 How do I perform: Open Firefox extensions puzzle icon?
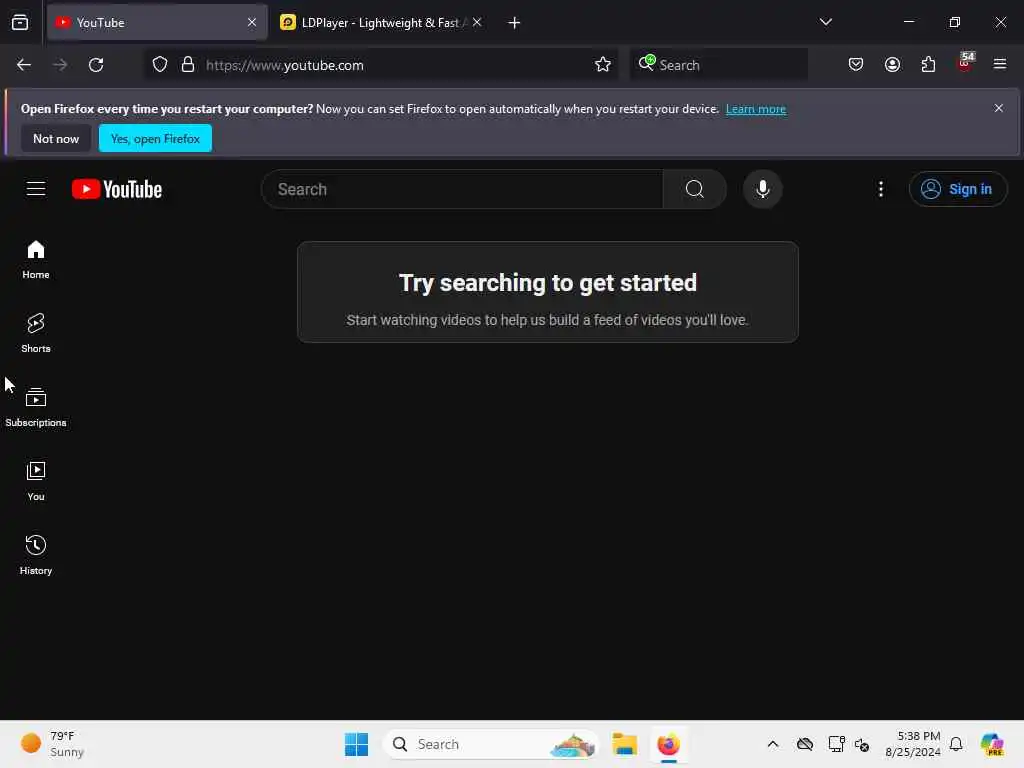point(928,65)
